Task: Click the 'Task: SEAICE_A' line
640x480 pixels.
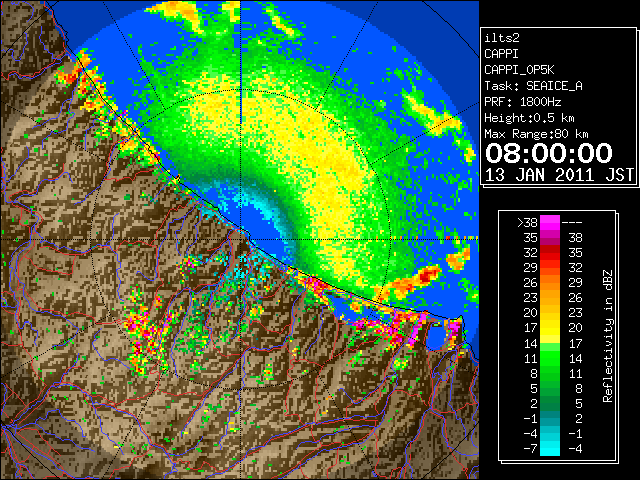Action: coord(533,86)
